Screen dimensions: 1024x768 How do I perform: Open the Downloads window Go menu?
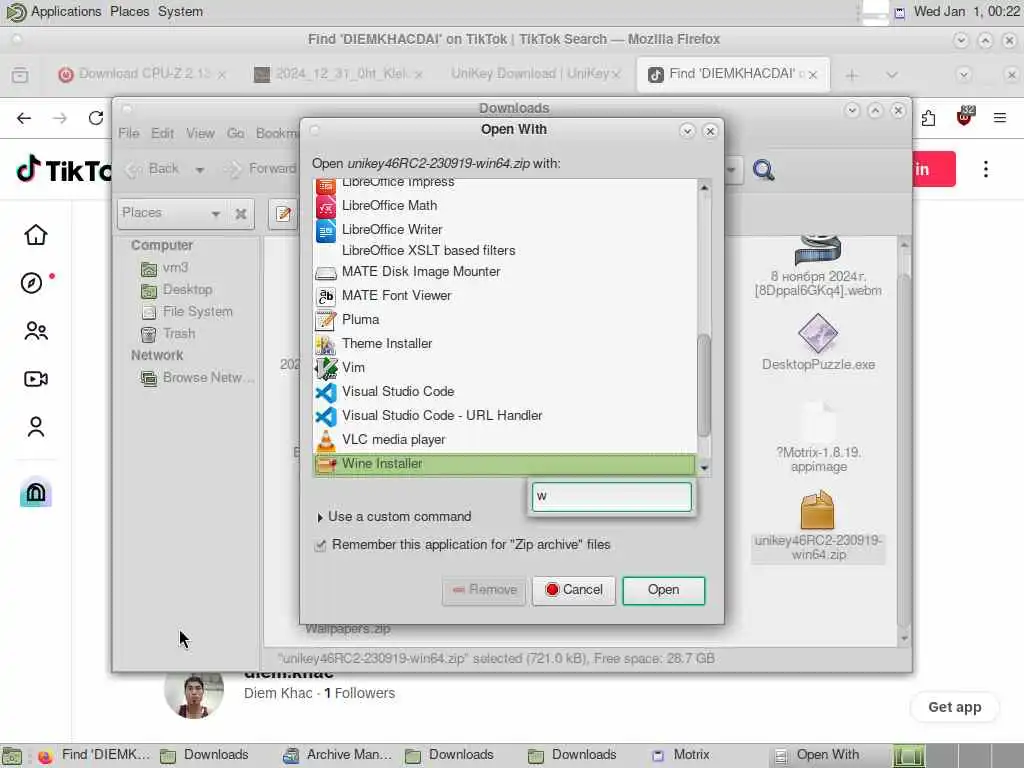(235, 133)
